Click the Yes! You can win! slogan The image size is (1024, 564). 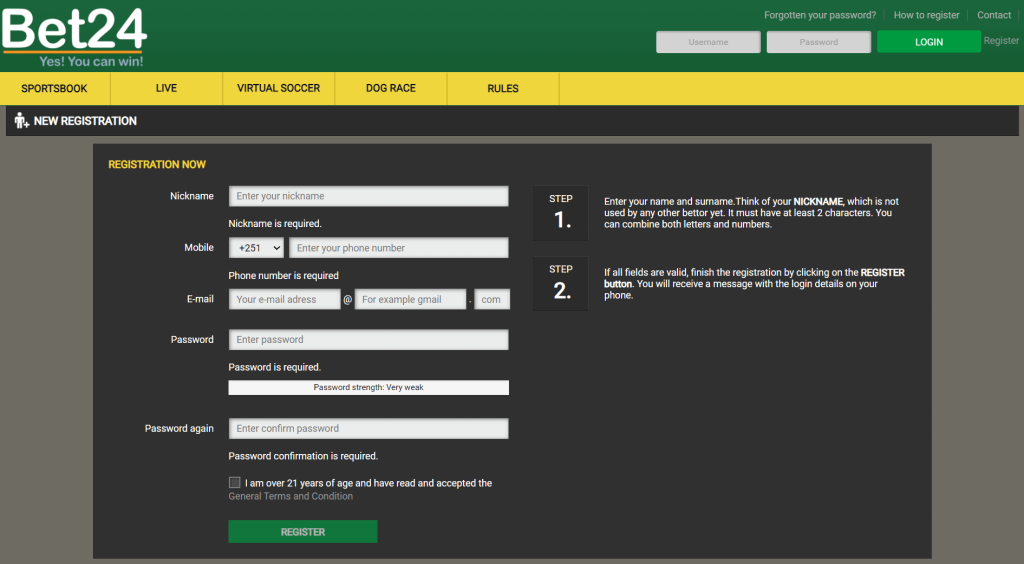91,61
